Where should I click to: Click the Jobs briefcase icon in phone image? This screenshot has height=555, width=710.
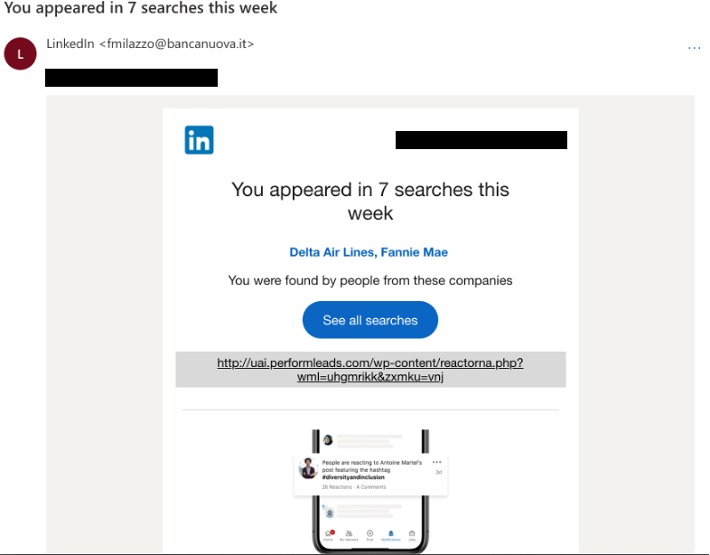(x=412, y=534)
